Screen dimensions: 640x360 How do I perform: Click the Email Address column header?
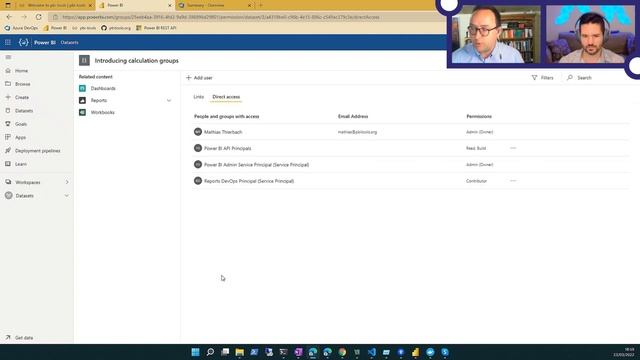(353, 116)
